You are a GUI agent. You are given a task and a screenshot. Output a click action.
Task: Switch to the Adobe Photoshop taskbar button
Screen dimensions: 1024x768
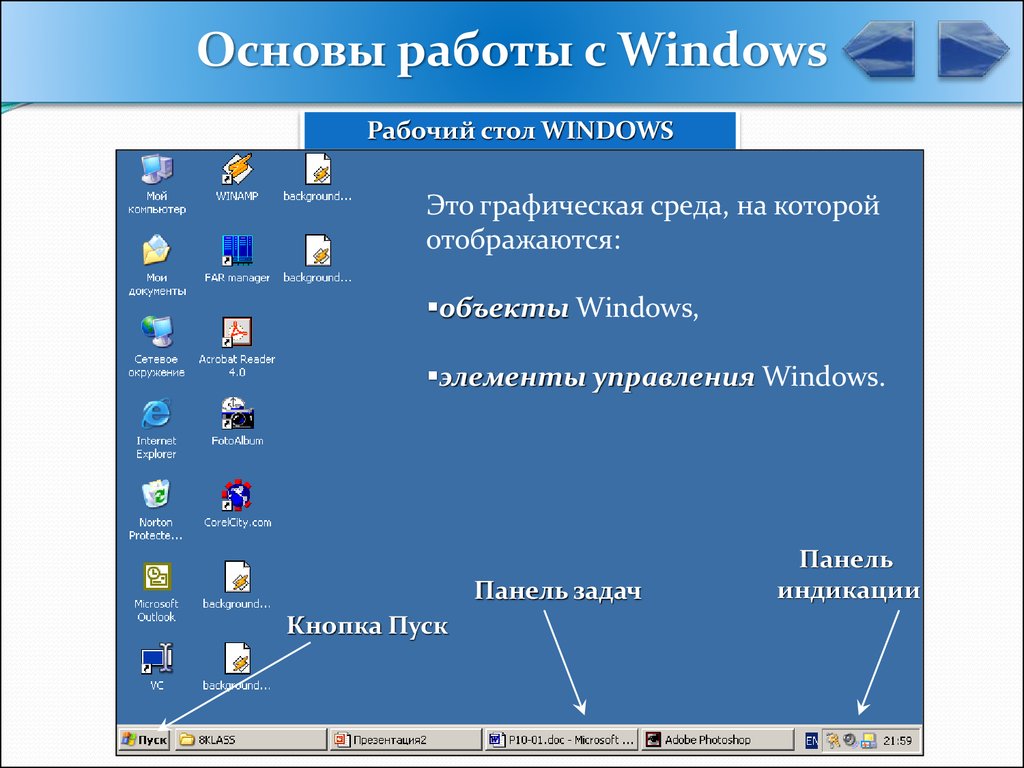point(716,739)
